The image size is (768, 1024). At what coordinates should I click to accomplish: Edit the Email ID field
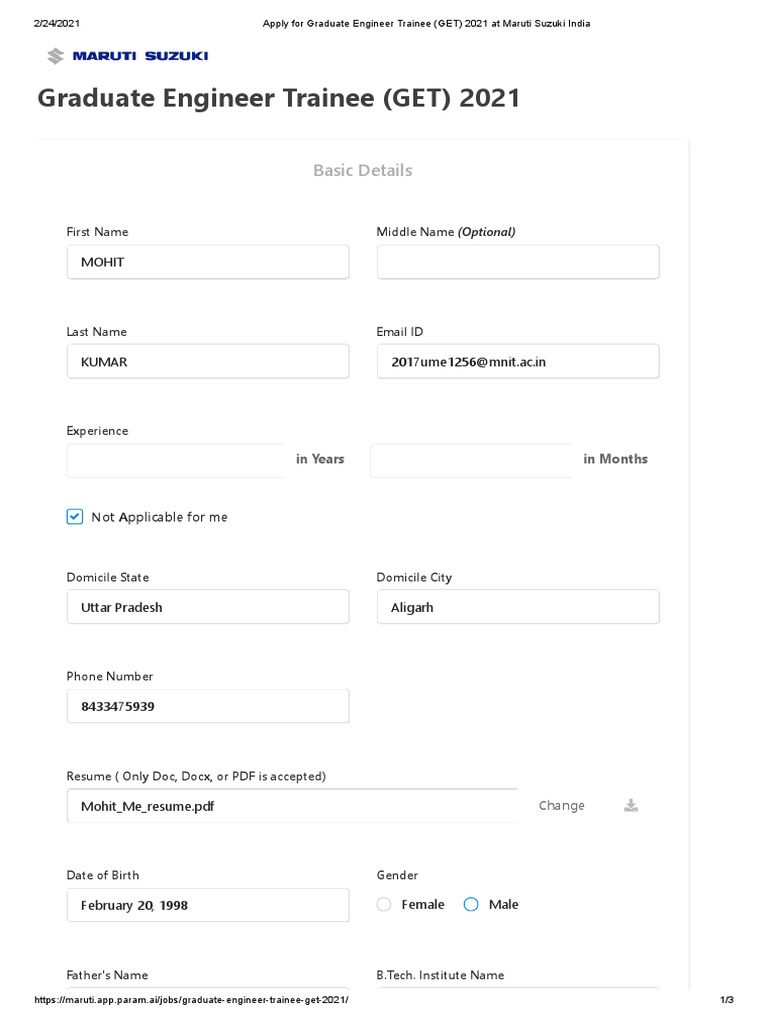[x=517, y=362]
